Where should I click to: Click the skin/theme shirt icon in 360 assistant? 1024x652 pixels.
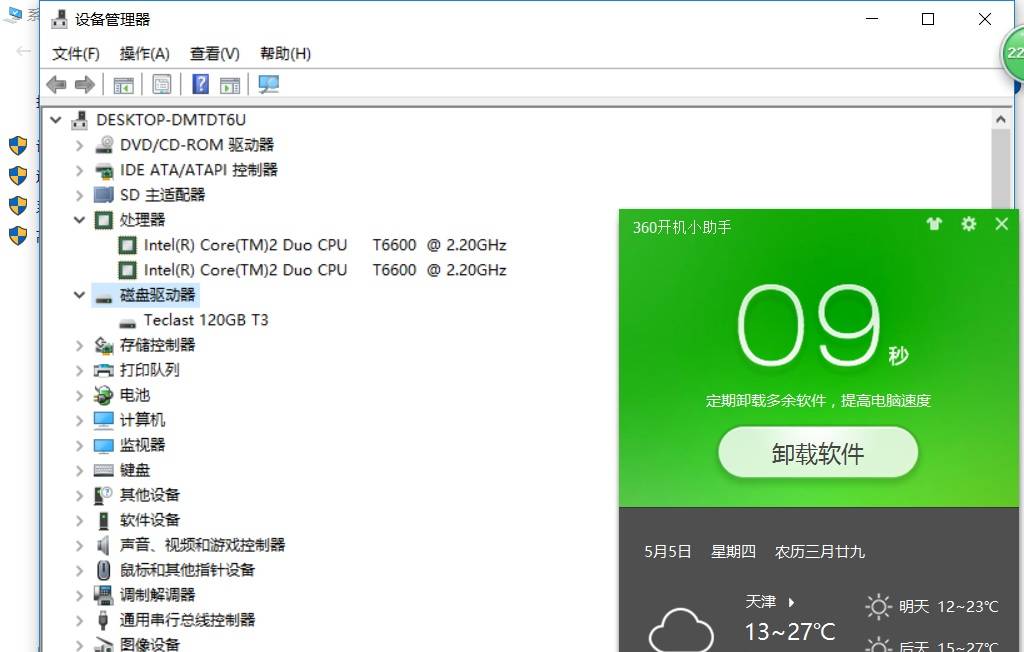[x=933, y=225]
